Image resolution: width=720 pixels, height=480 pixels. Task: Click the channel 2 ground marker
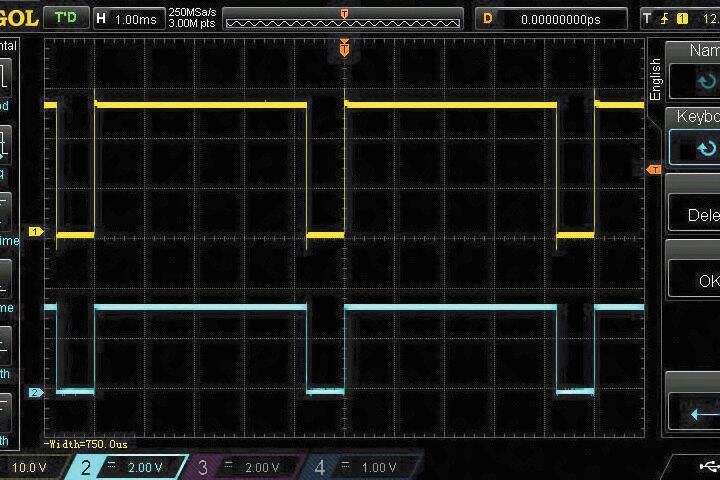click(36, 393)
